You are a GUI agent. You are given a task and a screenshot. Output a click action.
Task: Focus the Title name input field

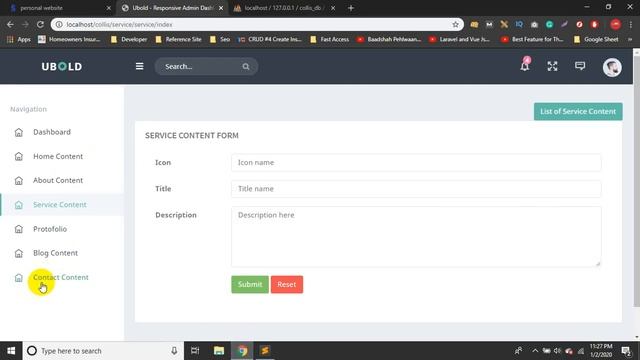click(416, 189)
